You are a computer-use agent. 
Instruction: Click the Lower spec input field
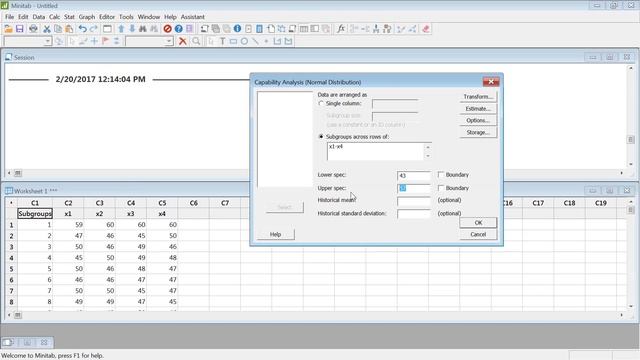414,176
